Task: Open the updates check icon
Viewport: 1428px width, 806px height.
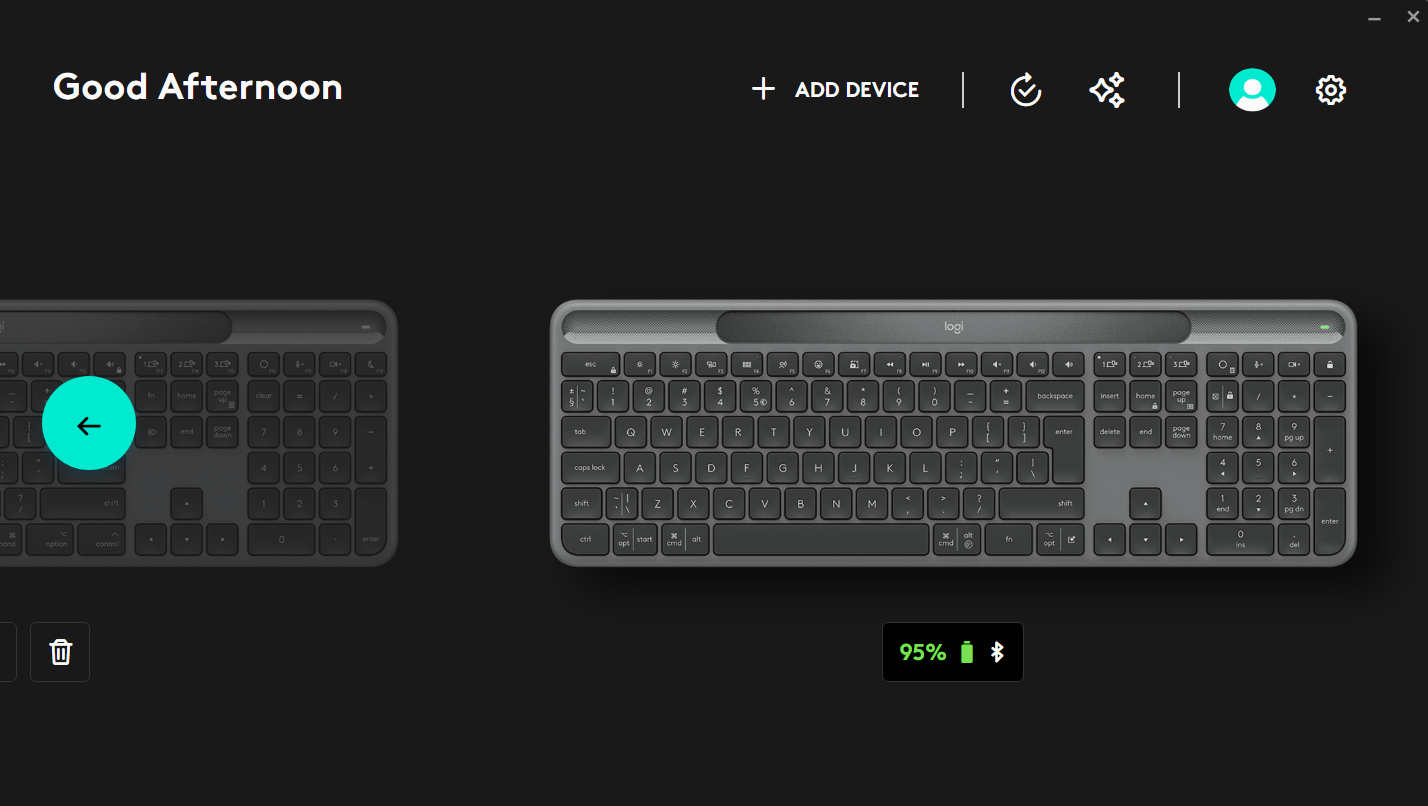Action: [1026, 90]
